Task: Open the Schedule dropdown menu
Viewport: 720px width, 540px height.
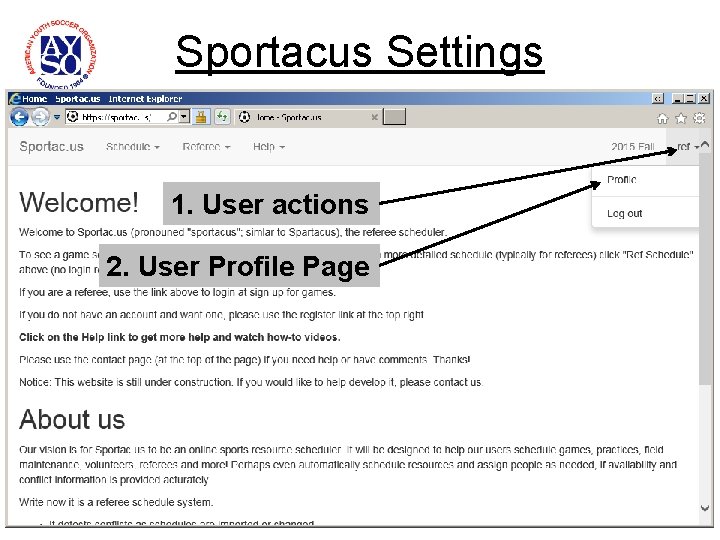Action: pos(133,147)
